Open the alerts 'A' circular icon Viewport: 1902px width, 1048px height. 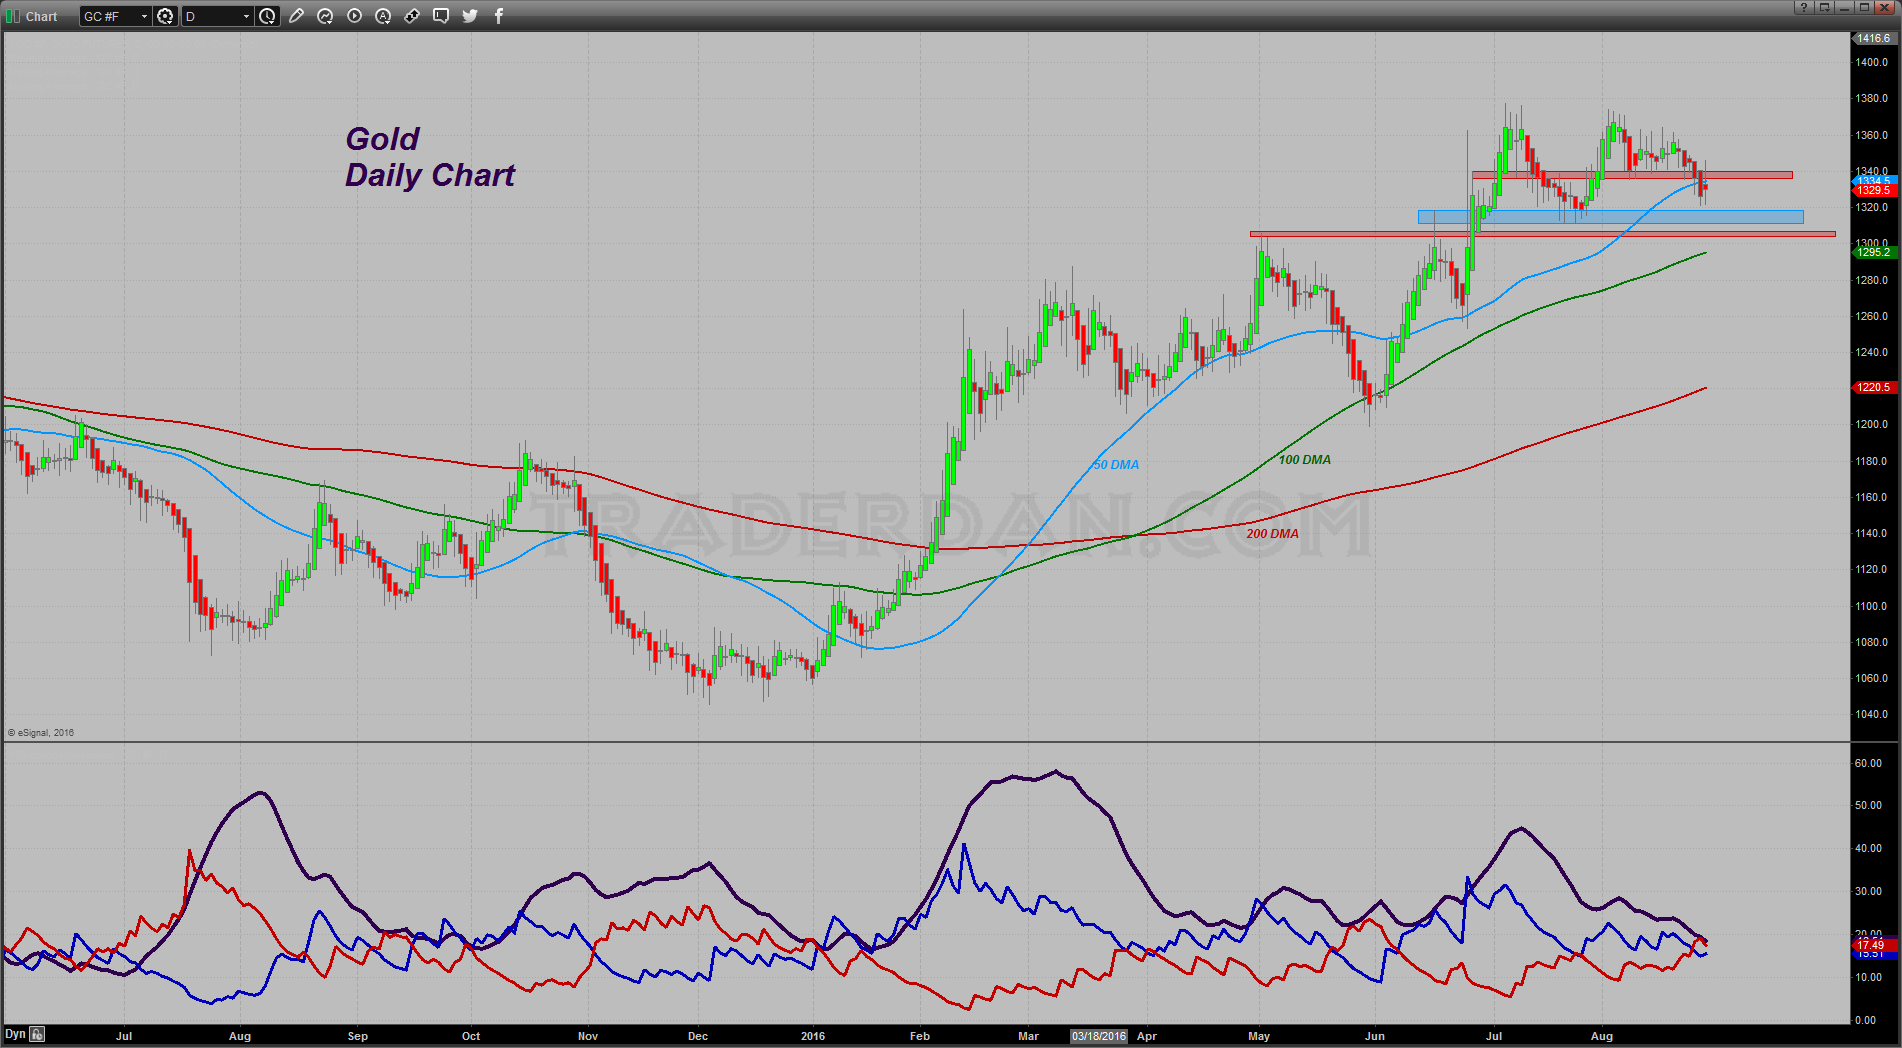pos(383,16)
